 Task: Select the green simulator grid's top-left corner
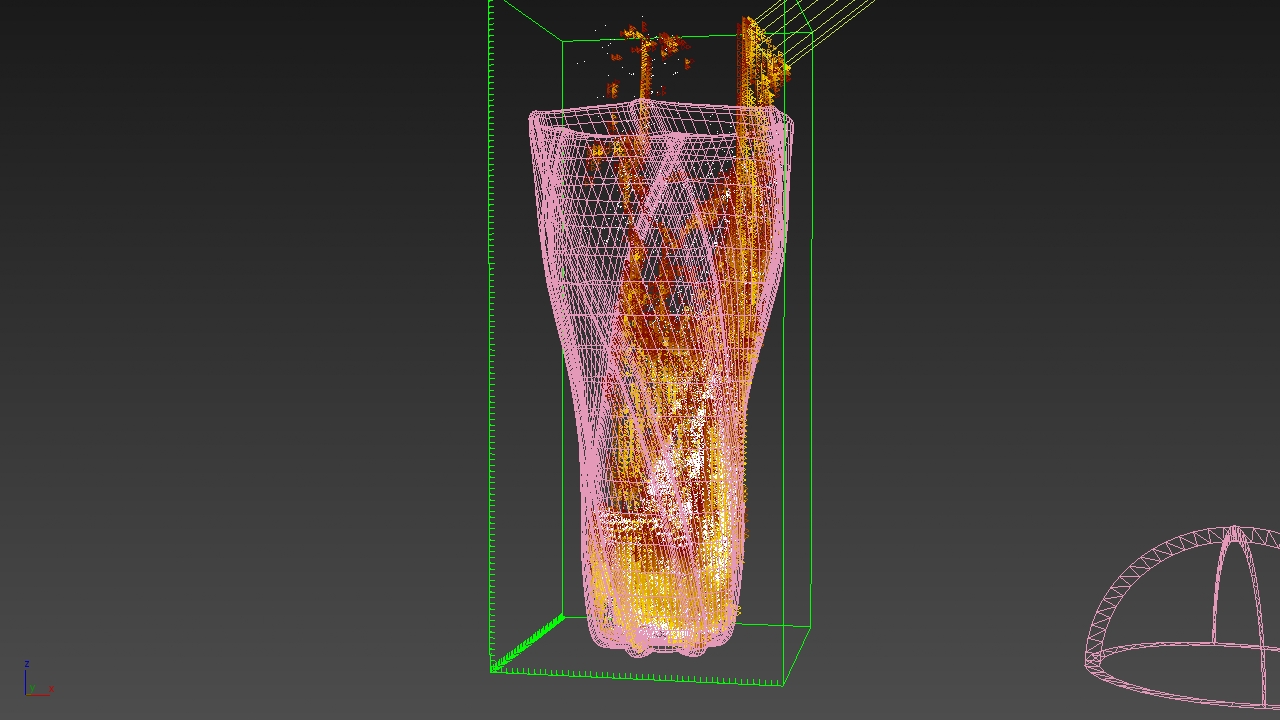491,3
